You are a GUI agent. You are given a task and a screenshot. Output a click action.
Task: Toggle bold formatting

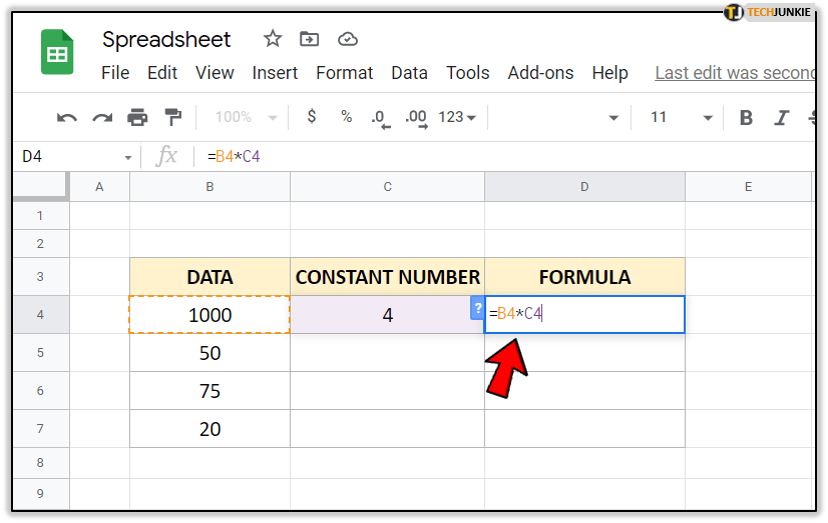pos(746,118)
